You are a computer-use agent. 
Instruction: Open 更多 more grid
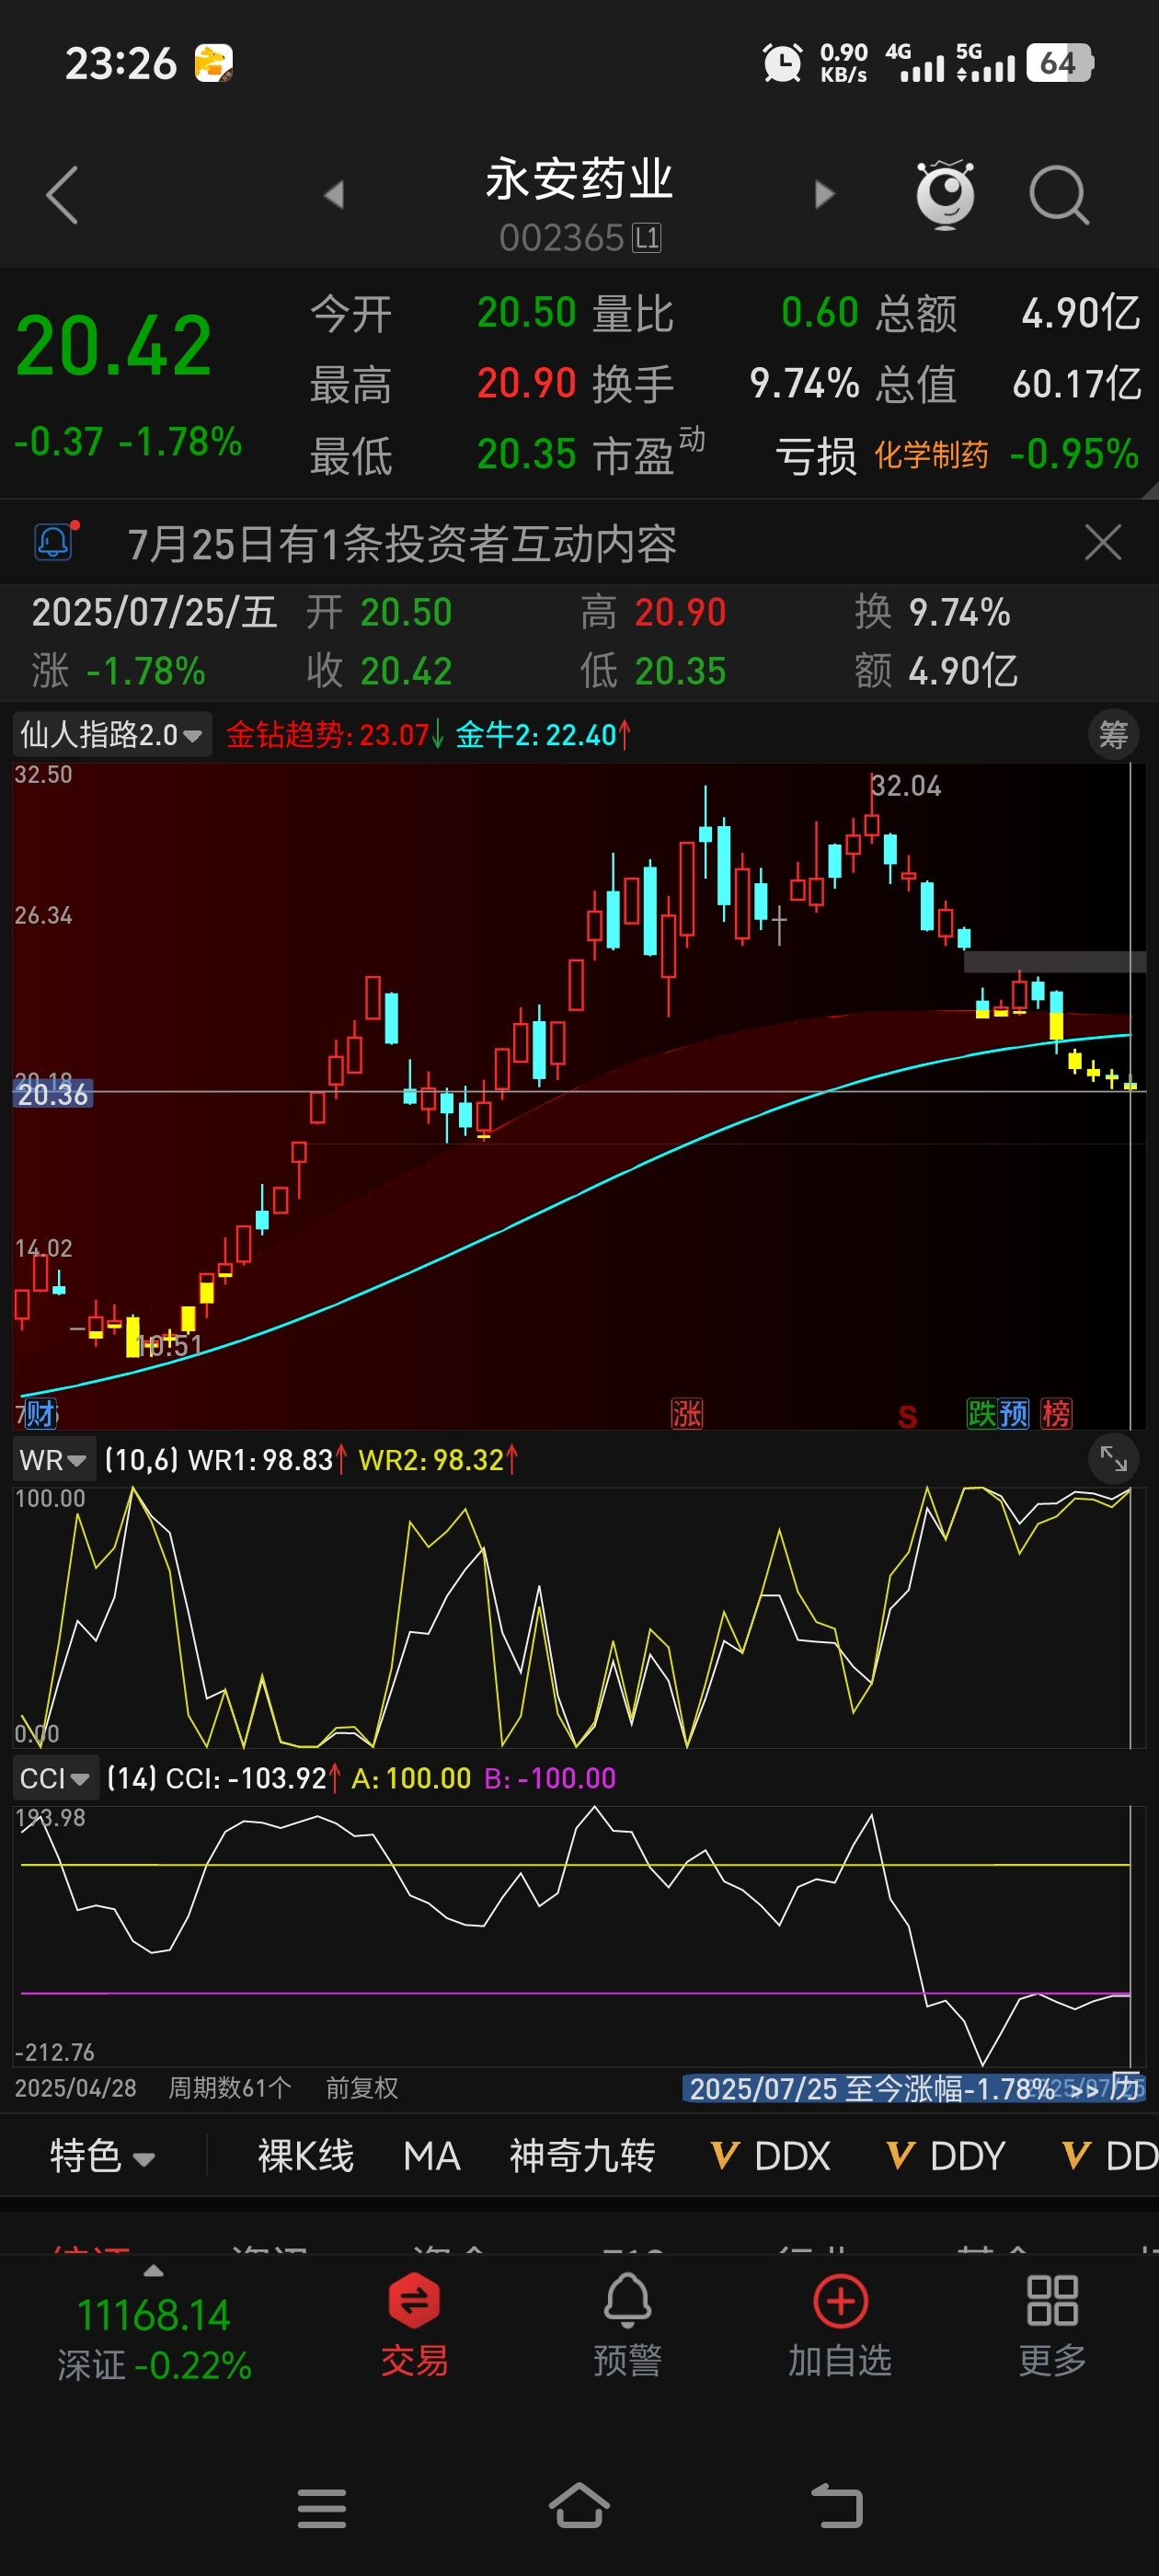[1052, 2324]
